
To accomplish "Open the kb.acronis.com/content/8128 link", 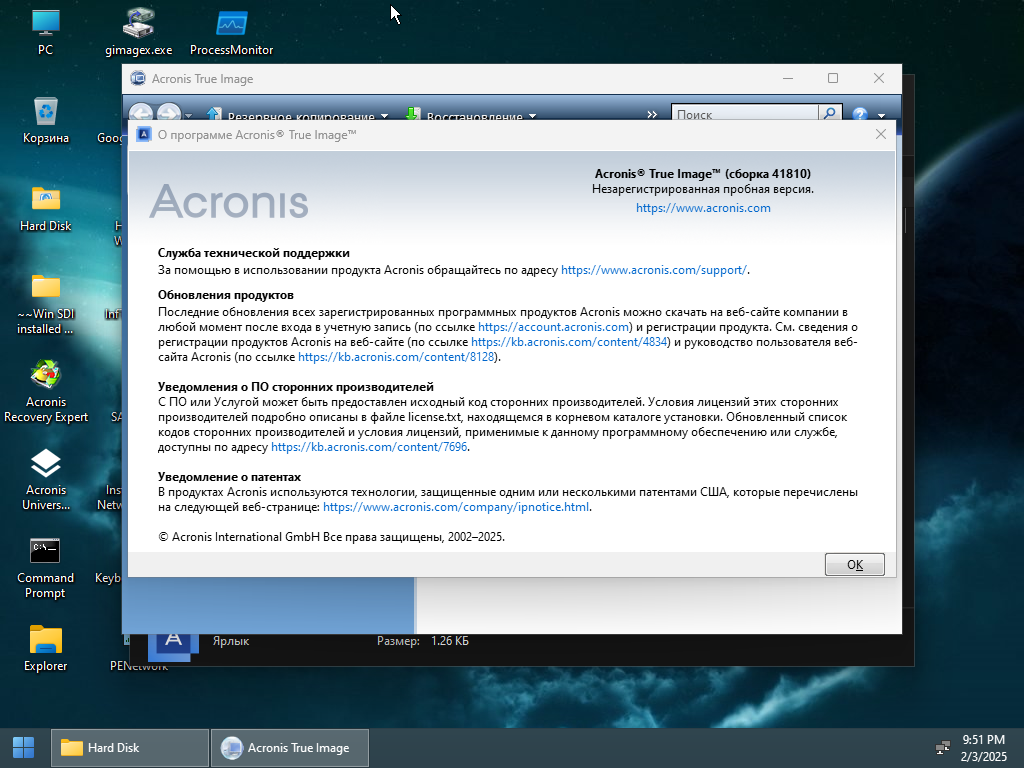I will 396,357.
